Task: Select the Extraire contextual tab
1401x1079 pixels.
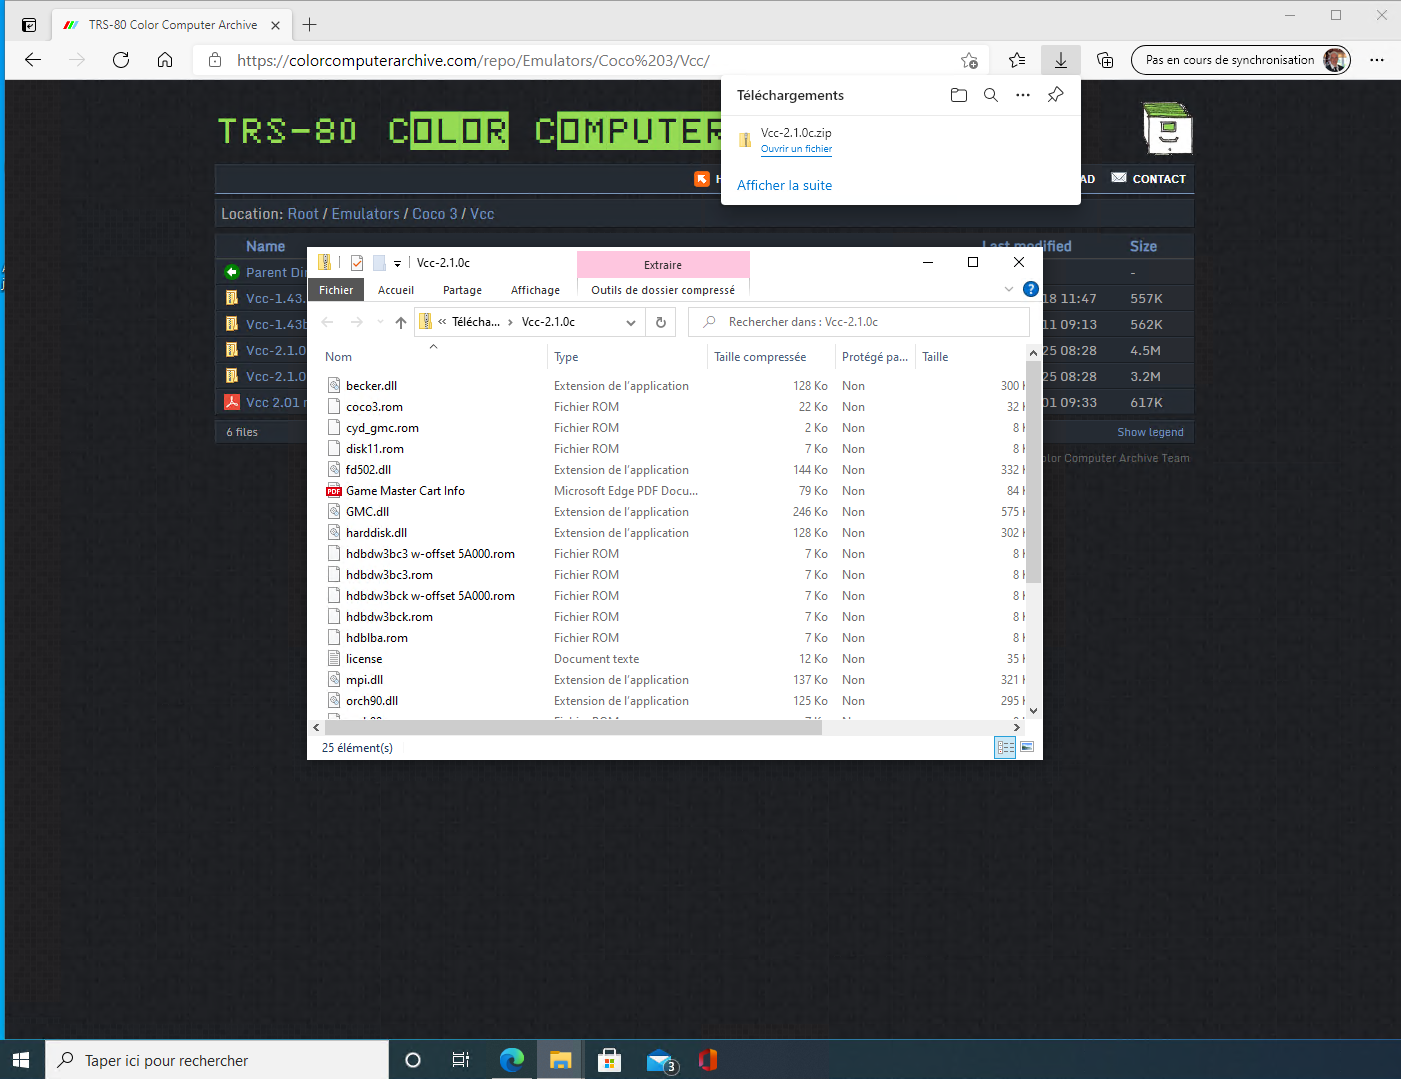Action: [663, 265]
